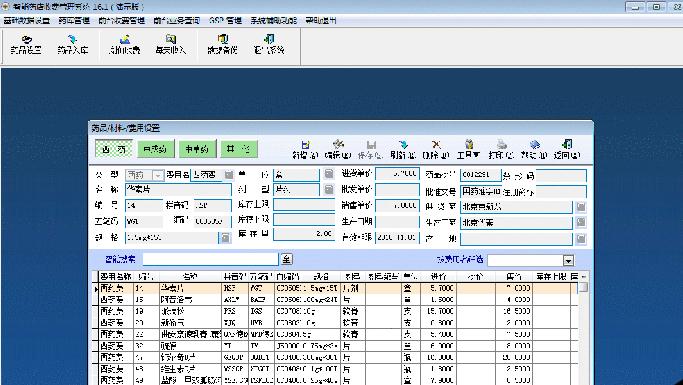This screenshot has height=385, width=683.
Task: Open the 药品入库 toolbar icon
Action: (x=72, y=45)
